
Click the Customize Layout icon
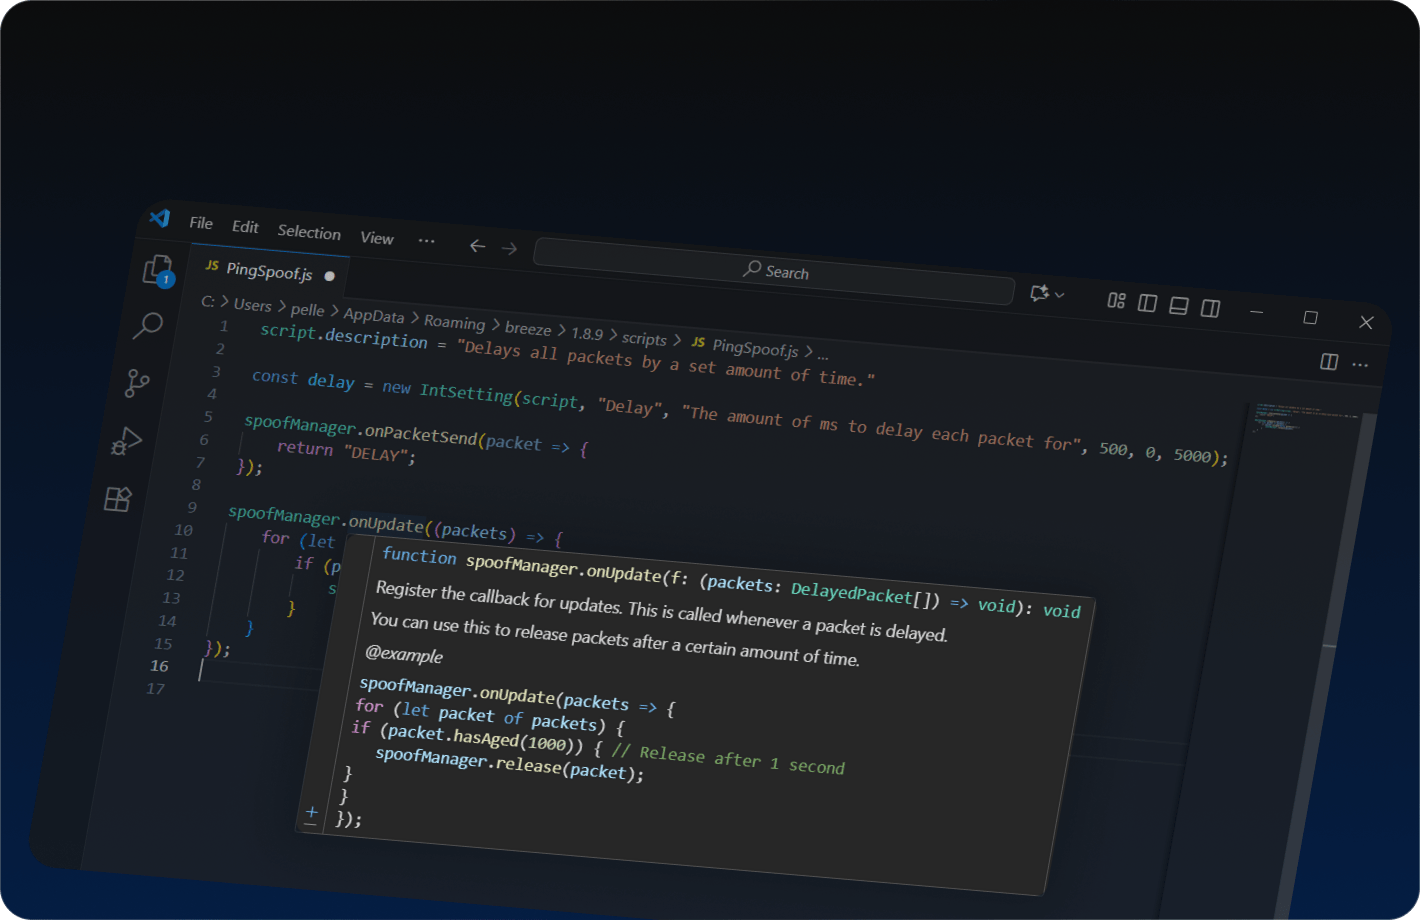1116,300
